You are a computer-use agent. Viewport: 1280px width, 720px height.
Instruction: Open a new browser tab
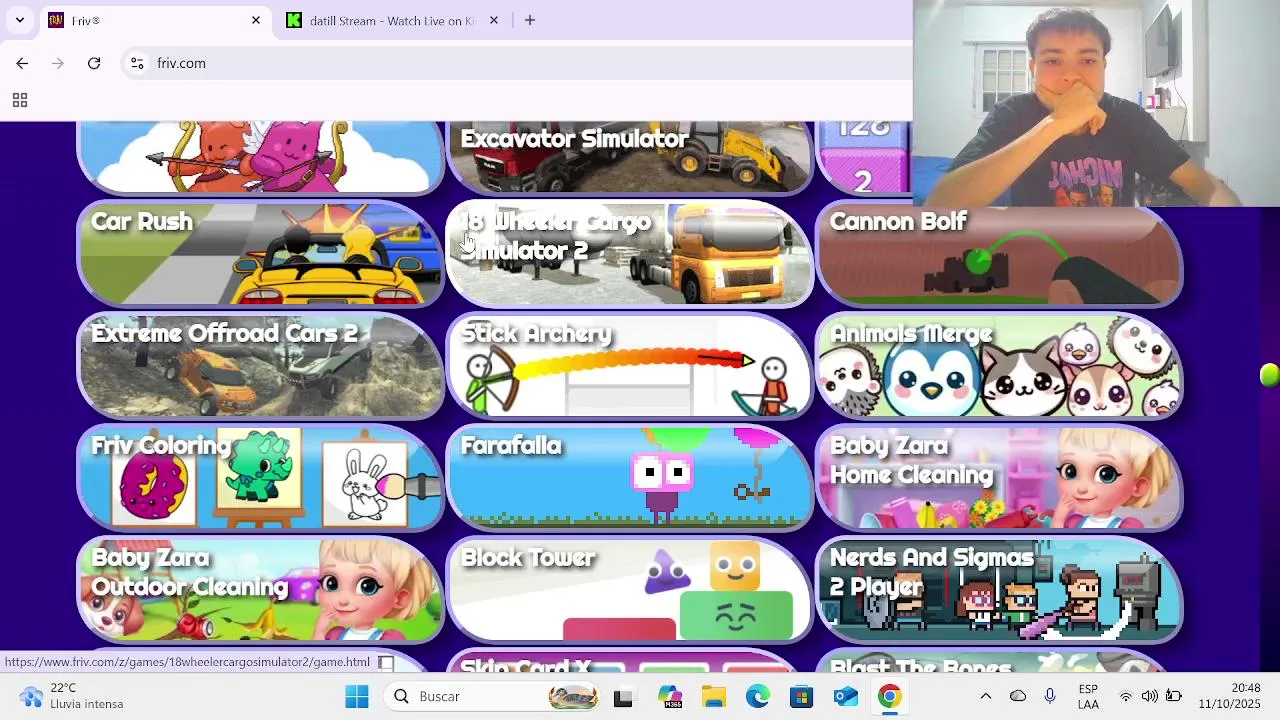click(x=530, y=20)
